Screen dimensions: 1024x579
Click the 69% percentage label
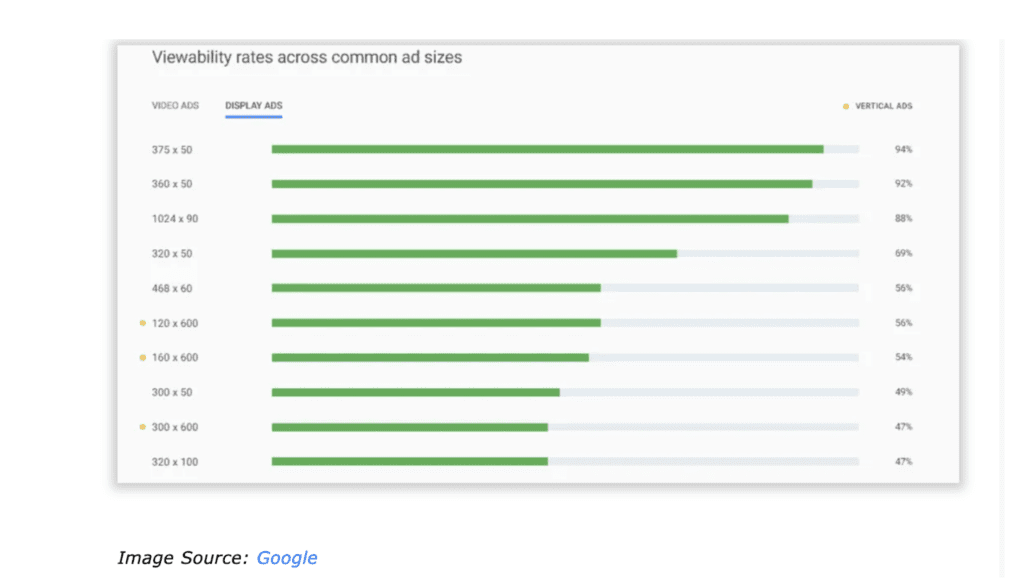[x=903, y=253]
